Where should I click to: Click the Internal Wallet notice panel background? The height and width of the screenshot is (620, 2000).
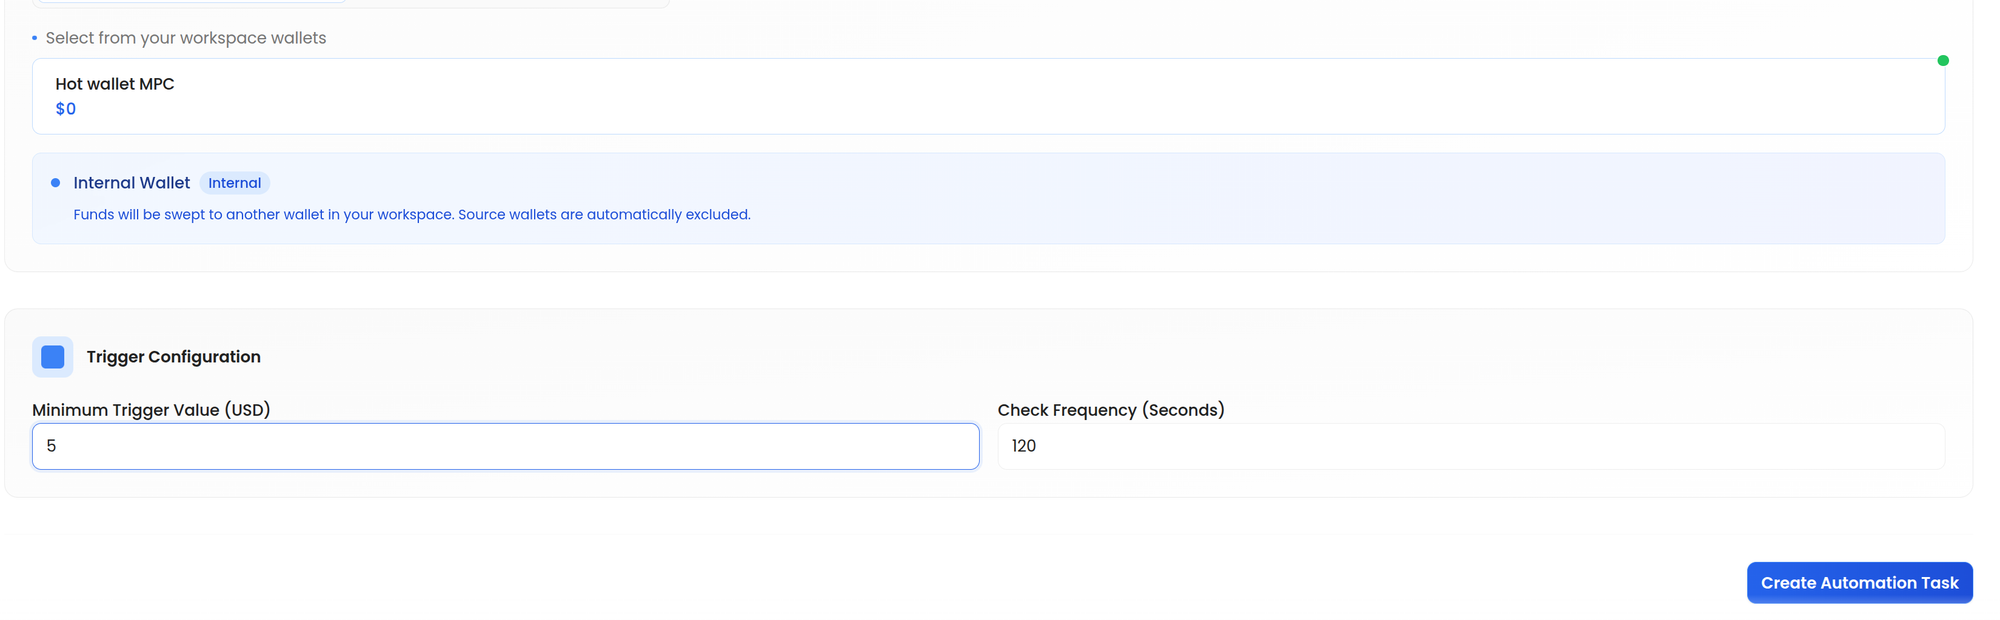coord(1300,198)
